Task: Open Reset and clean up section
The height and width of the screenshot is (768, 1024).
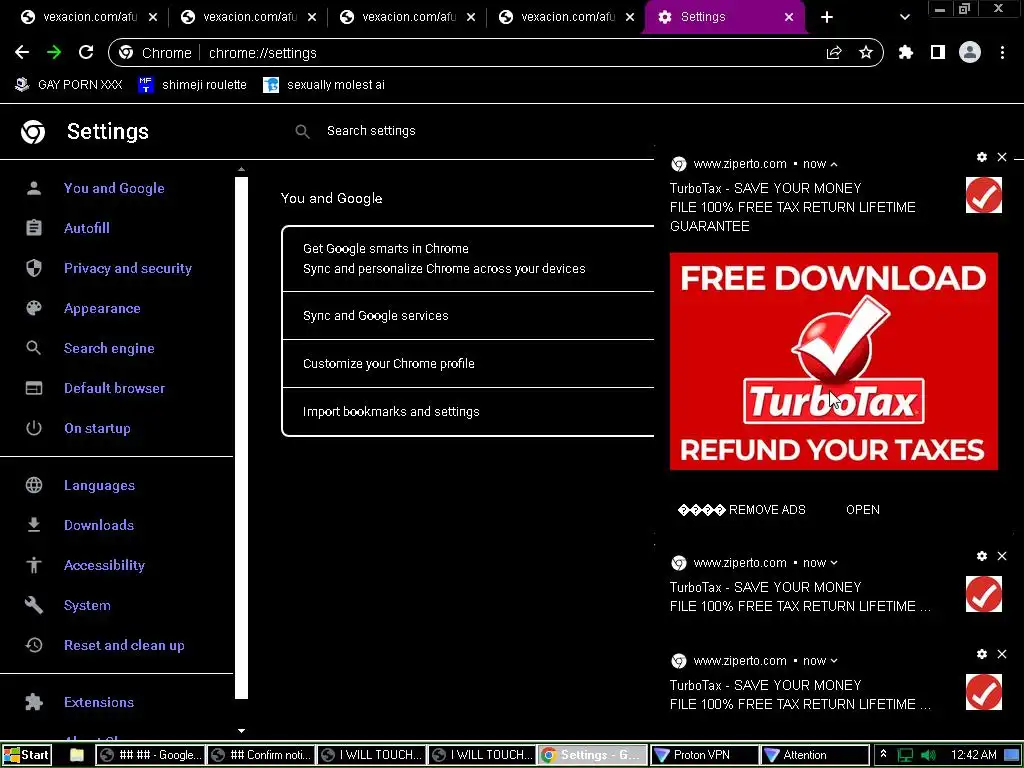Action: point(124,645)
